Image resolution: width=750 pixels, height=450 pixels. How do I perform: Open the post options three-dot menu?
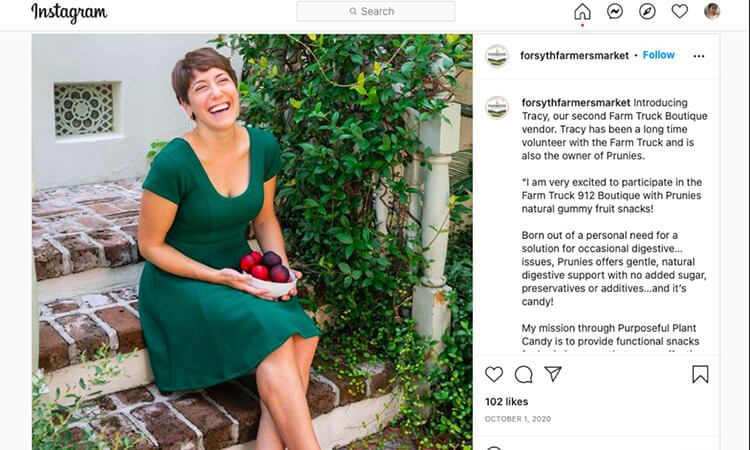click(699, 56)
